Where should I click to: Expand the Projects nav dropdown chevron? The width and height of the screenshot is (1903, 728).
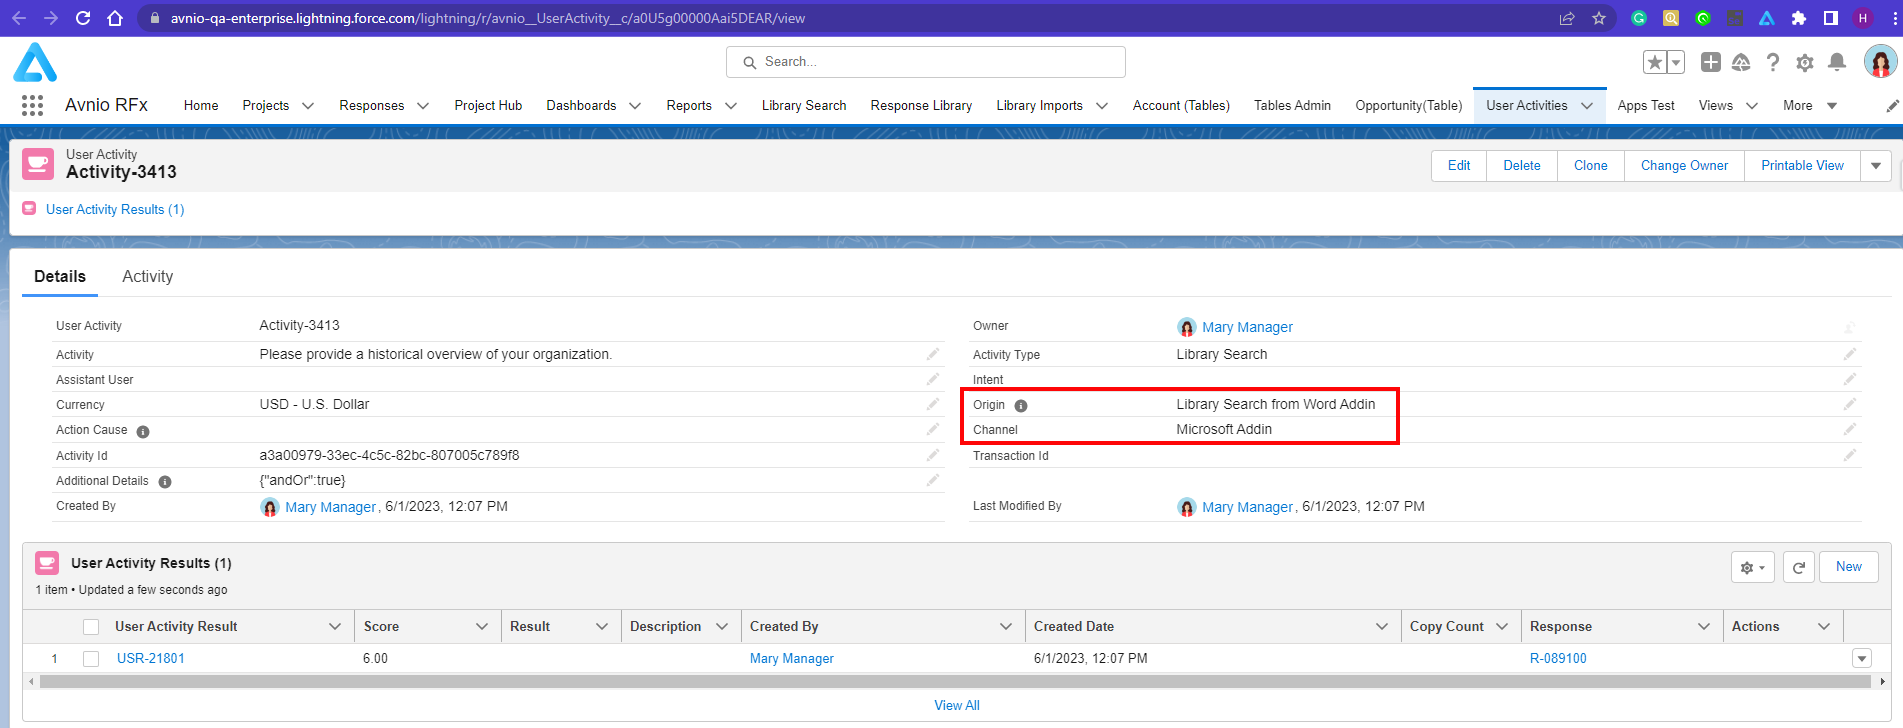click(308, 106)
